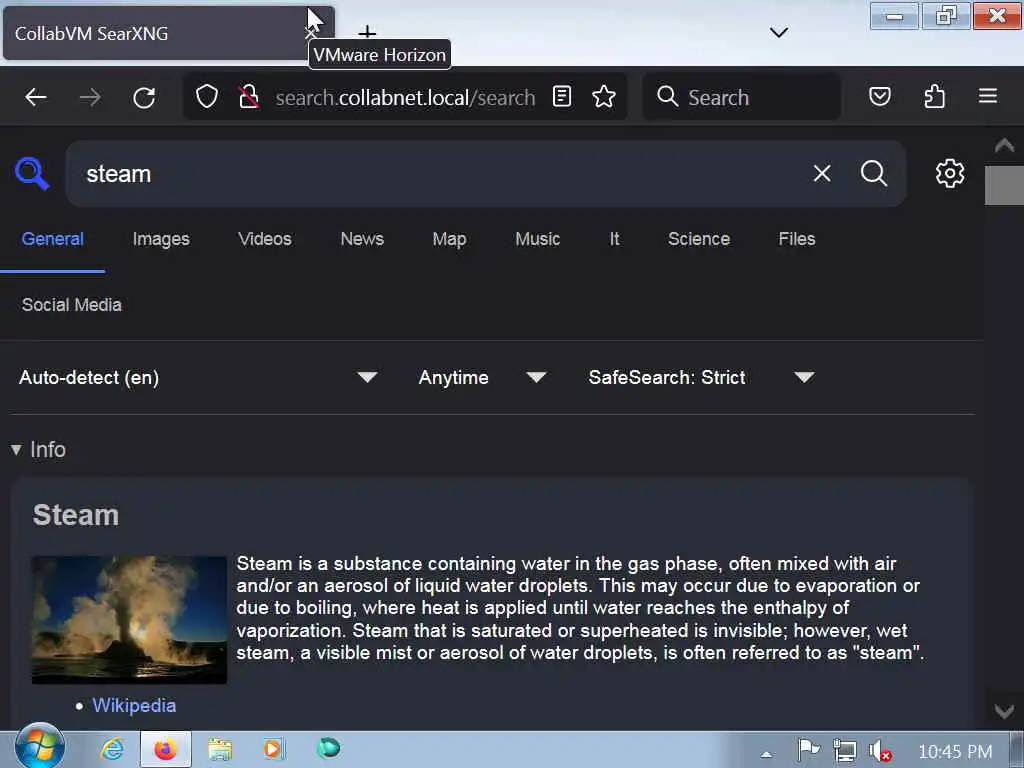Click the page scrollbar thumb
The height and width of the screenshot is (768, 1024).
1004,185
